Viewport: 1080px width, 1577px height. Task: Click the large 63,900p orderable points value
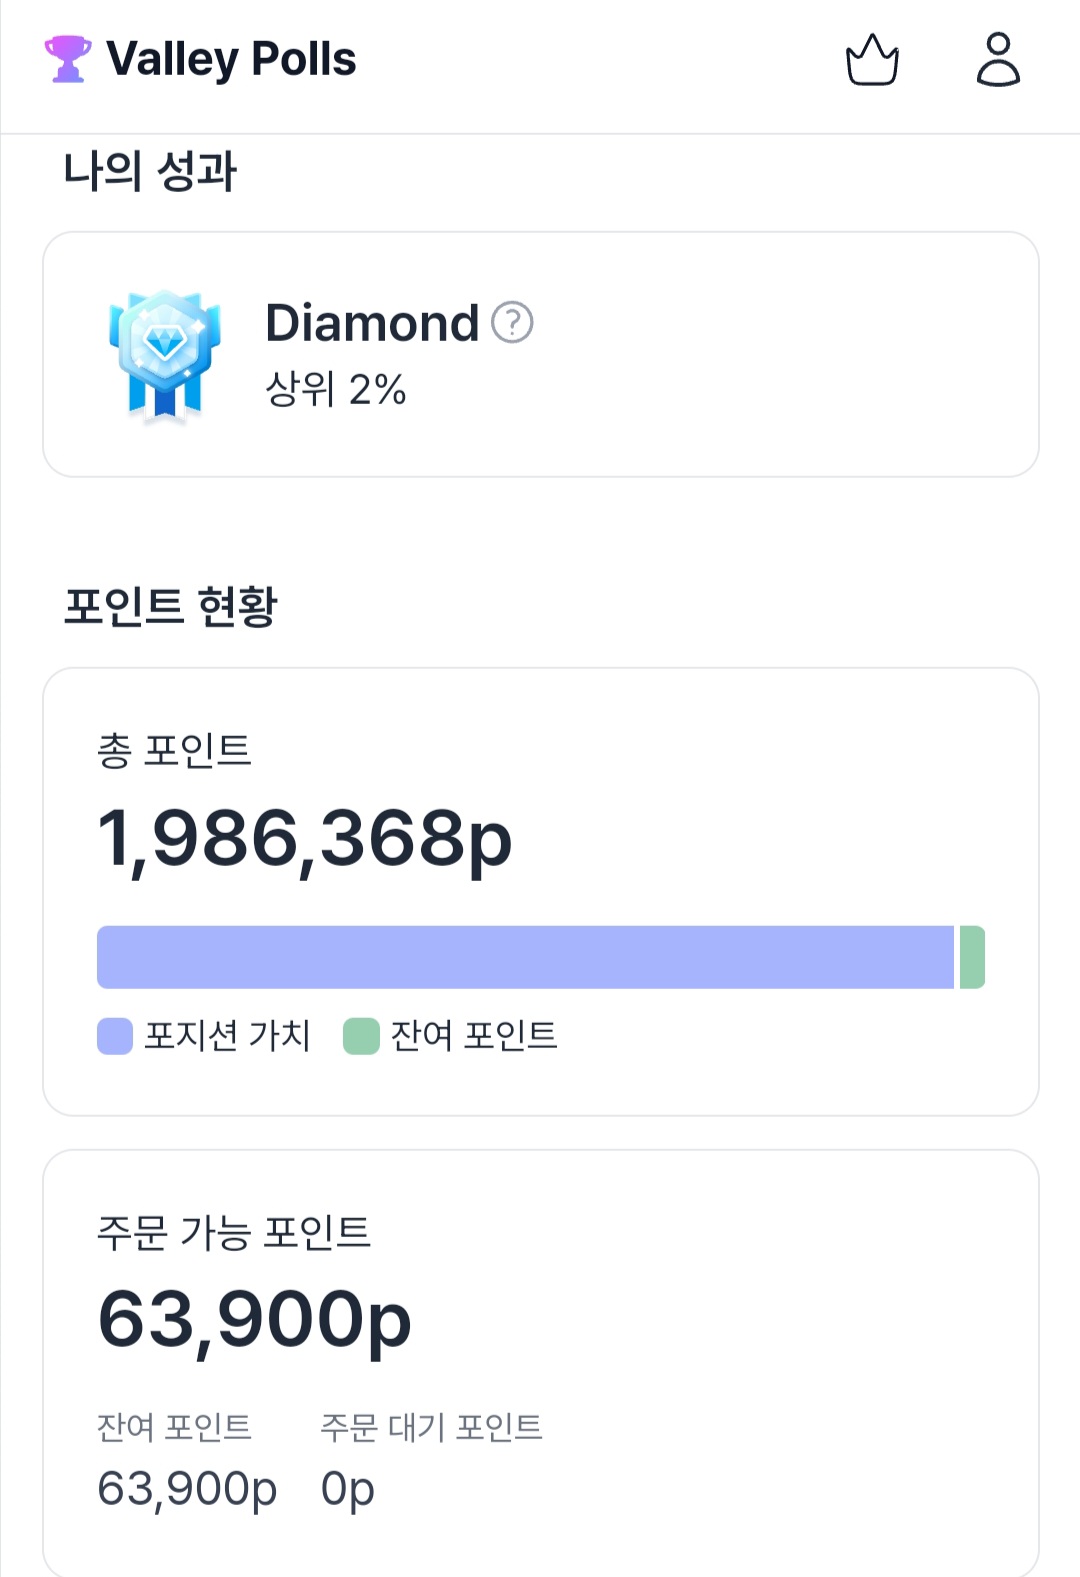(x=254, y=1320)
